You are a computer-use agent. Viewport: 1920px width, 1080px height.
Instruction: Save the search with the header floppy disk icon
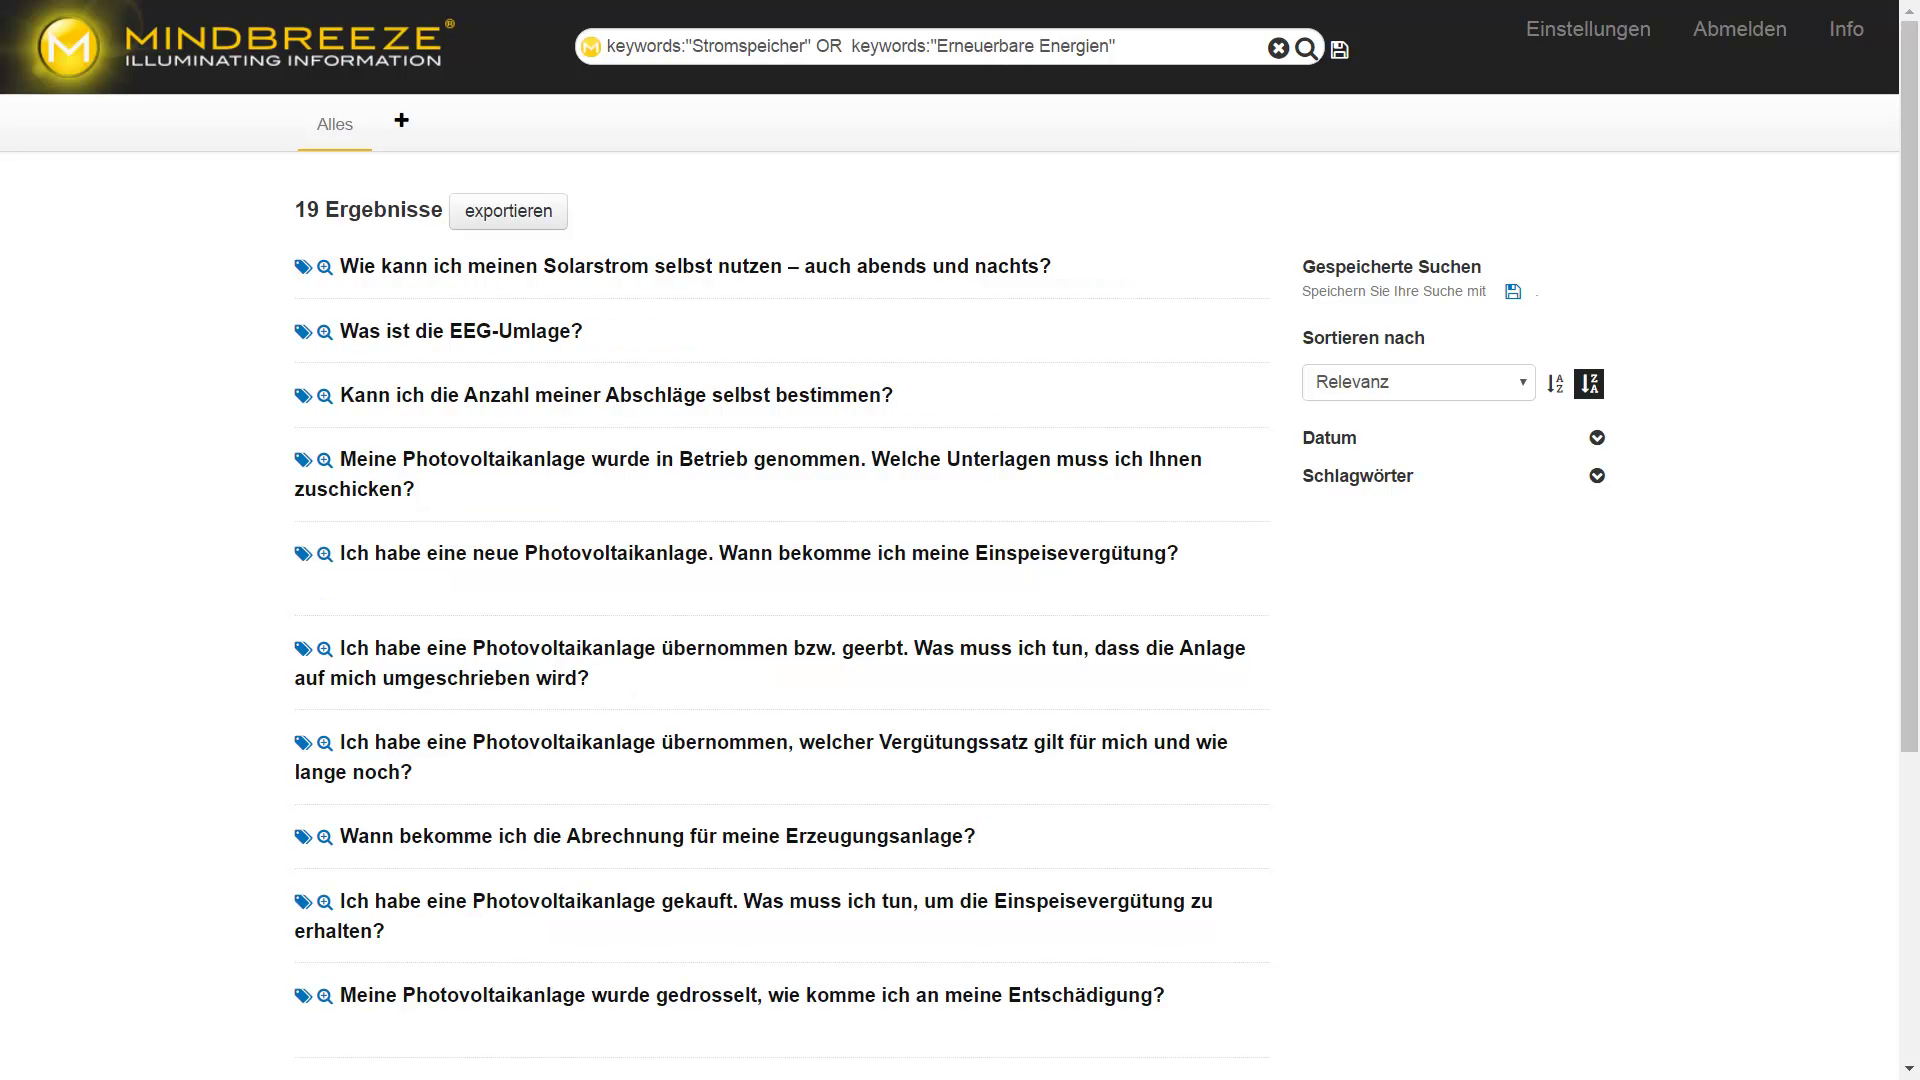(1340, 50)
